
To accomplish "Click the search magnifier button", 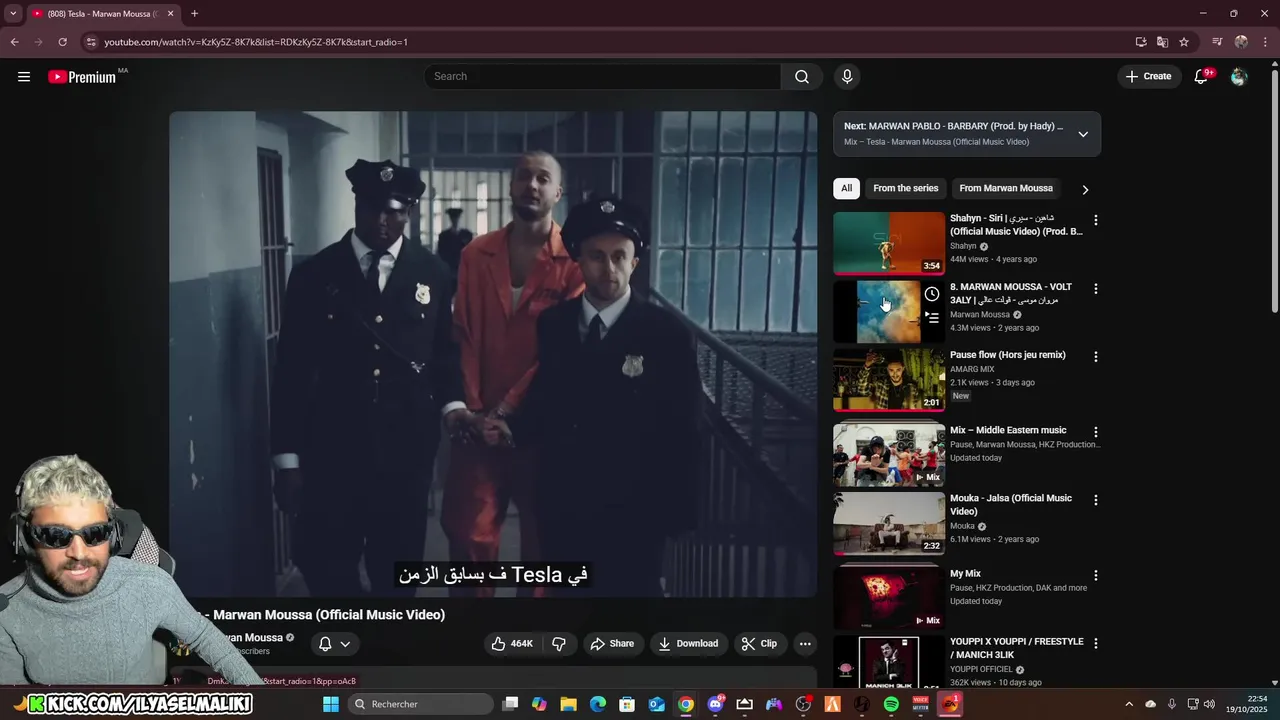I will [802, 76].
